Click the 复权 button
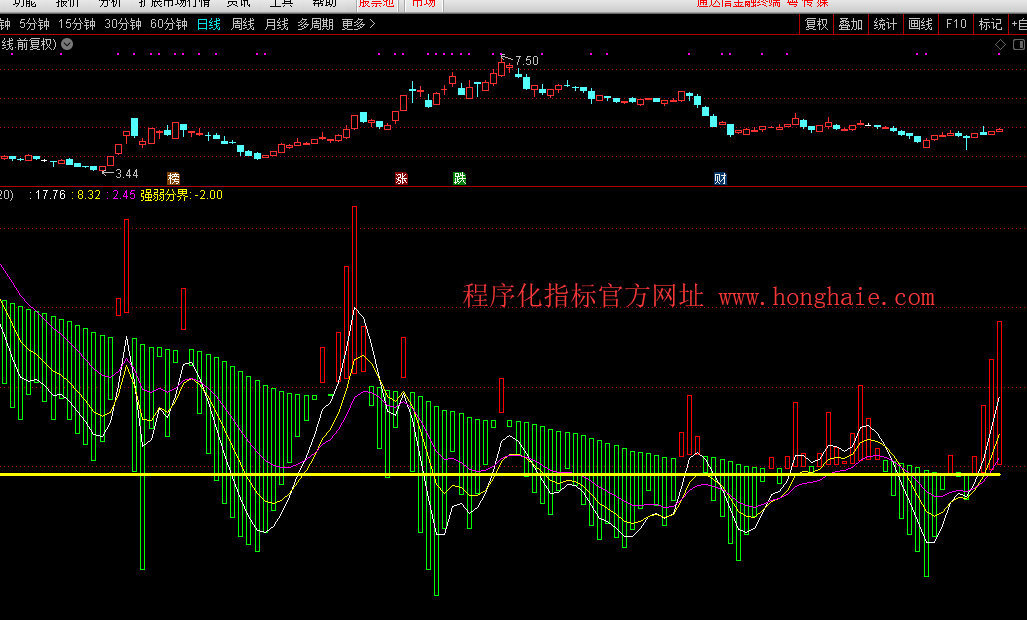The width and height of the screenshot is (1027, 620). [x=817, y=24]
